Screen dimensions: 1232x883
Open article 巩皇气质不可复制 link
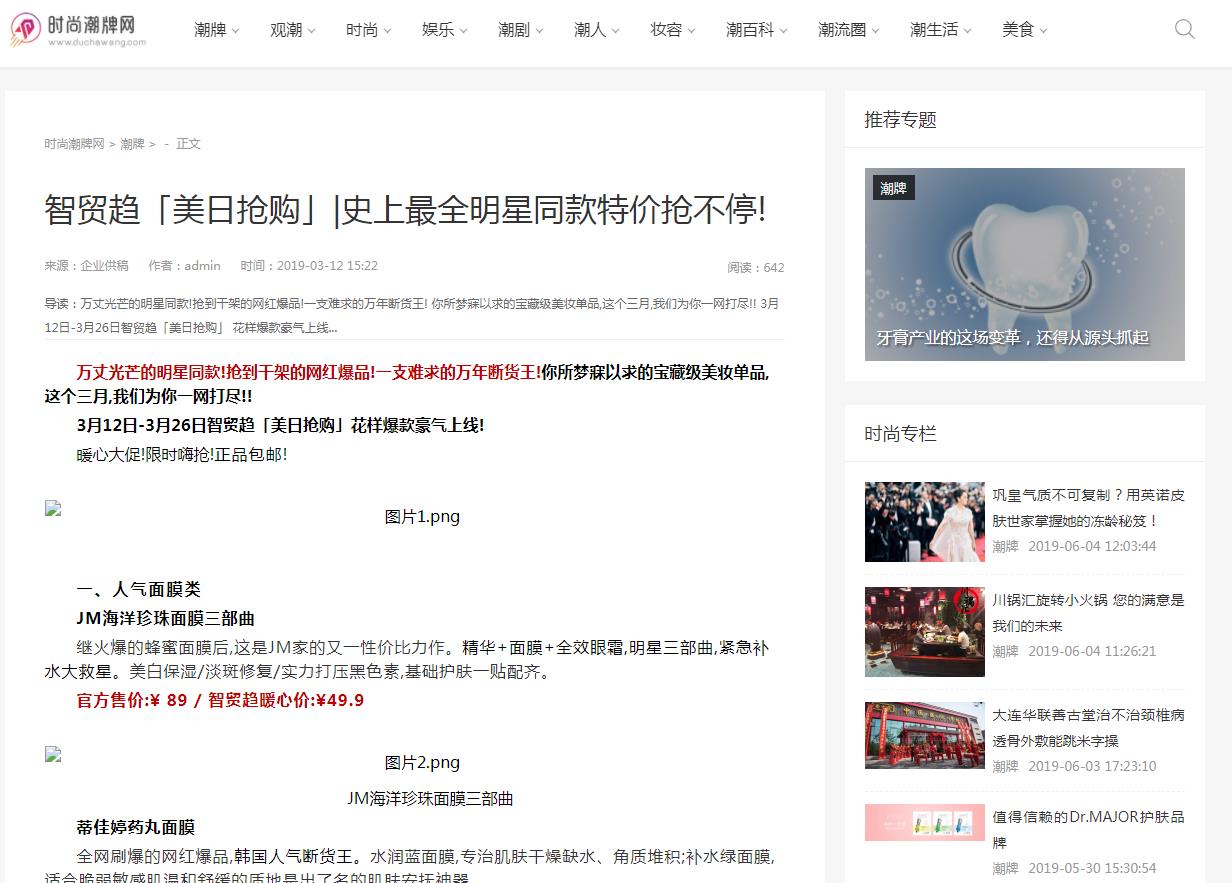coord(1088,508)
